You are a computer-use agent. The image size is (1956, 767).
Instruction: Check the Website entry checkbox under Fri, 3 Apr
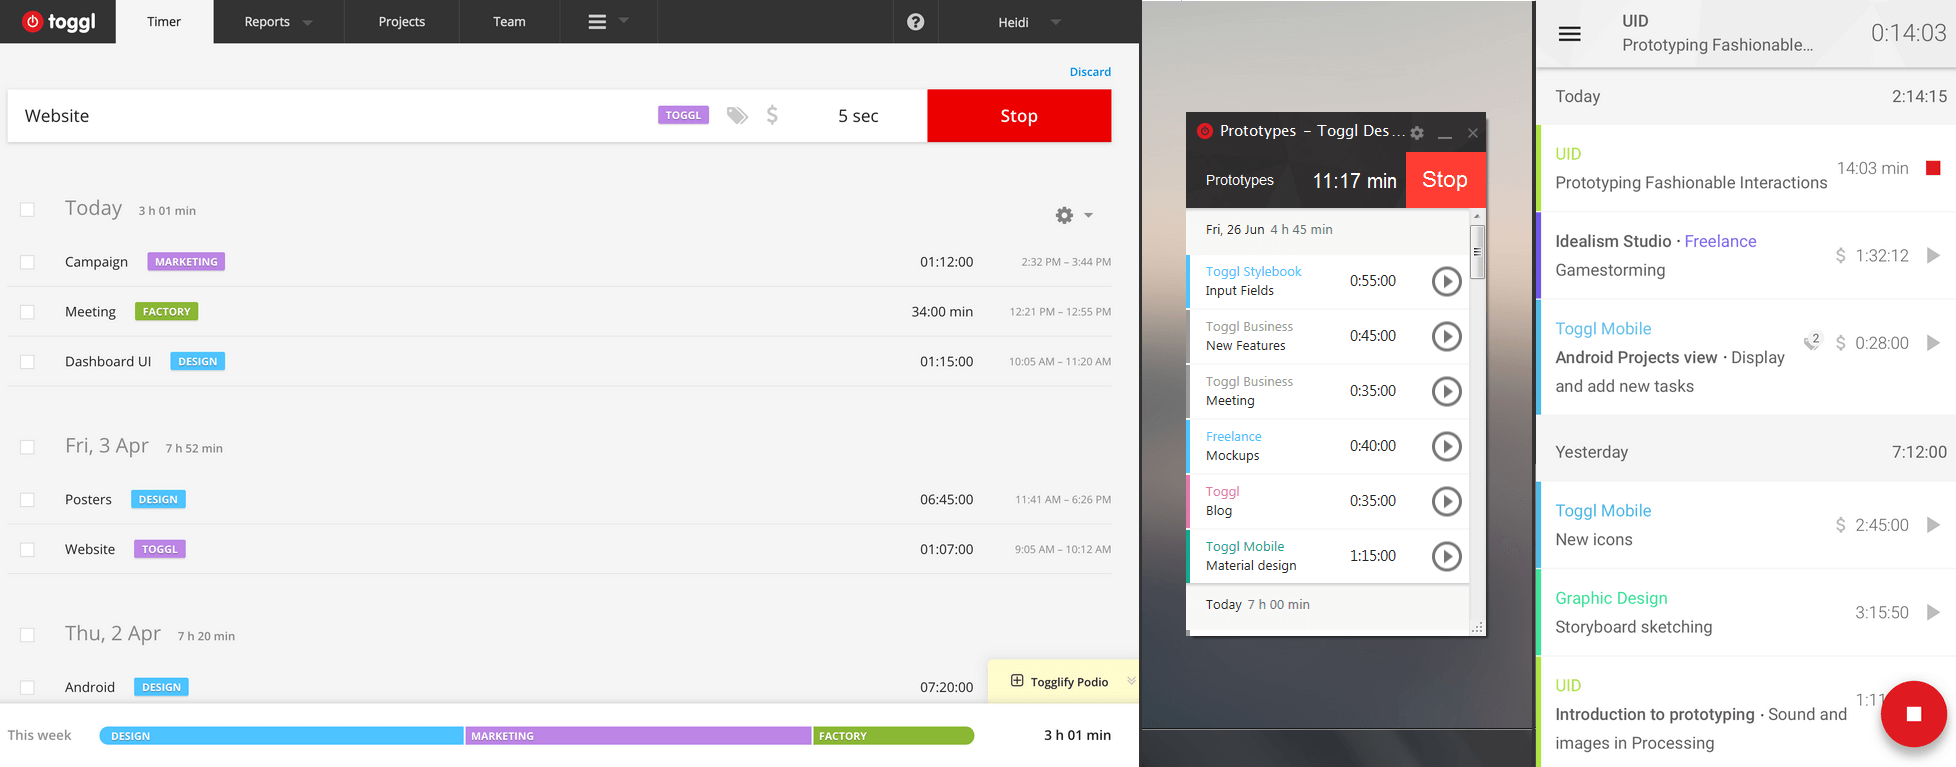click(x=27, y=550)
